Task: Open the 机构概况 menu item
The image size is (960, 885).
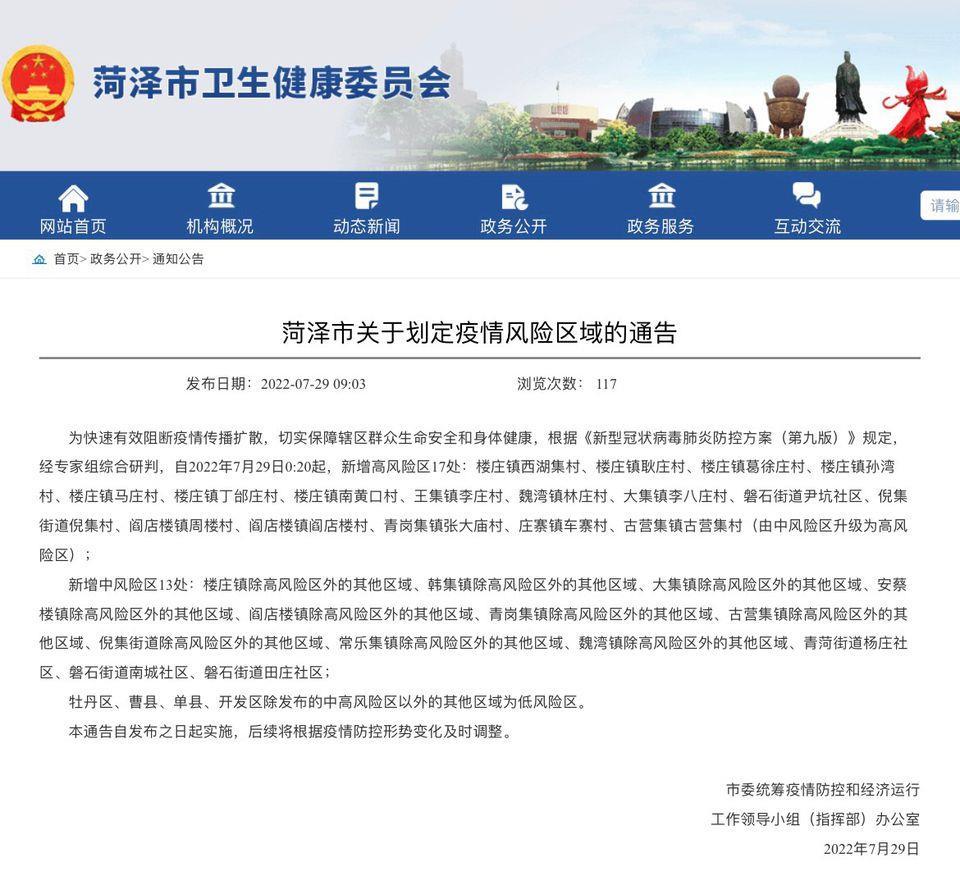Action: 220,226
